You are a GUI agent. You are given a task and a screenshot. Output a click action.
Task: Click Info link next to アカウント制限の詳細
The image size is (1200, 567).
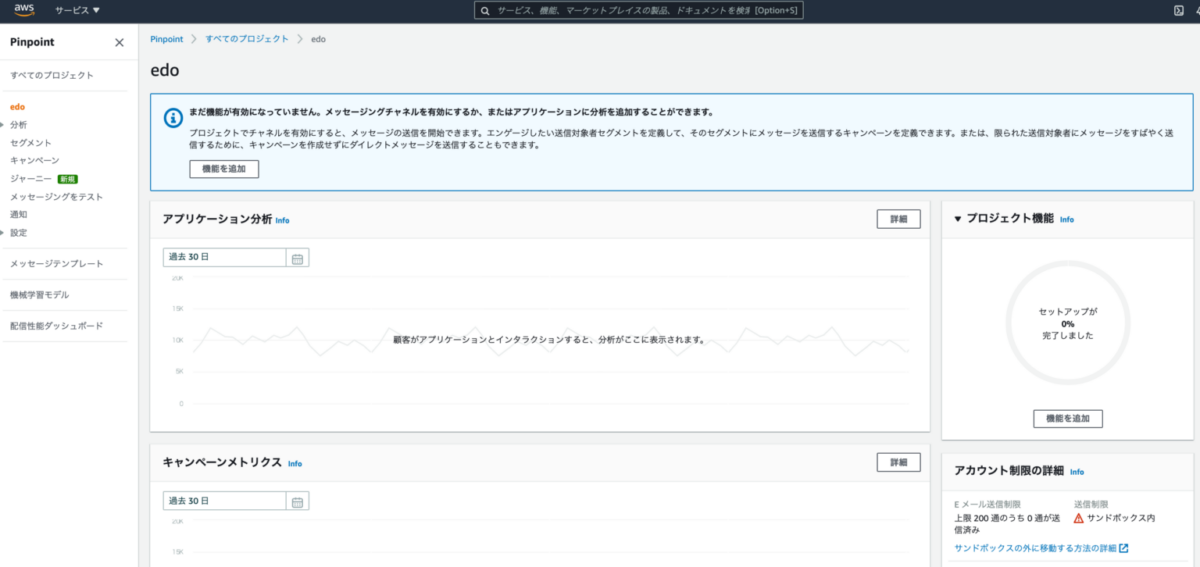(x=1076, y=472)
